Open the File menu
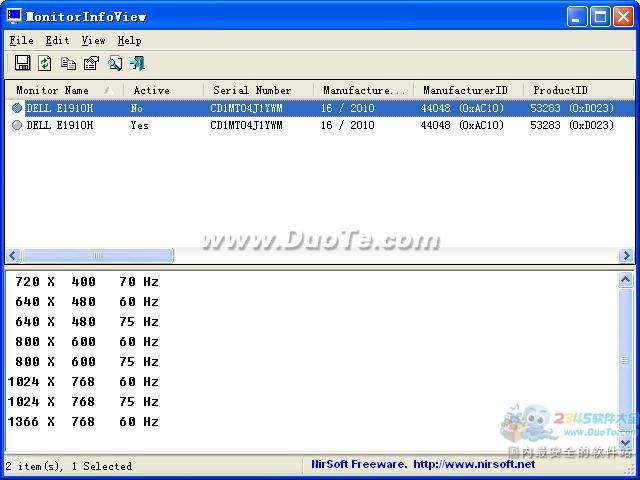The width and height of the screenshot is (640, 480). (21, 40)
